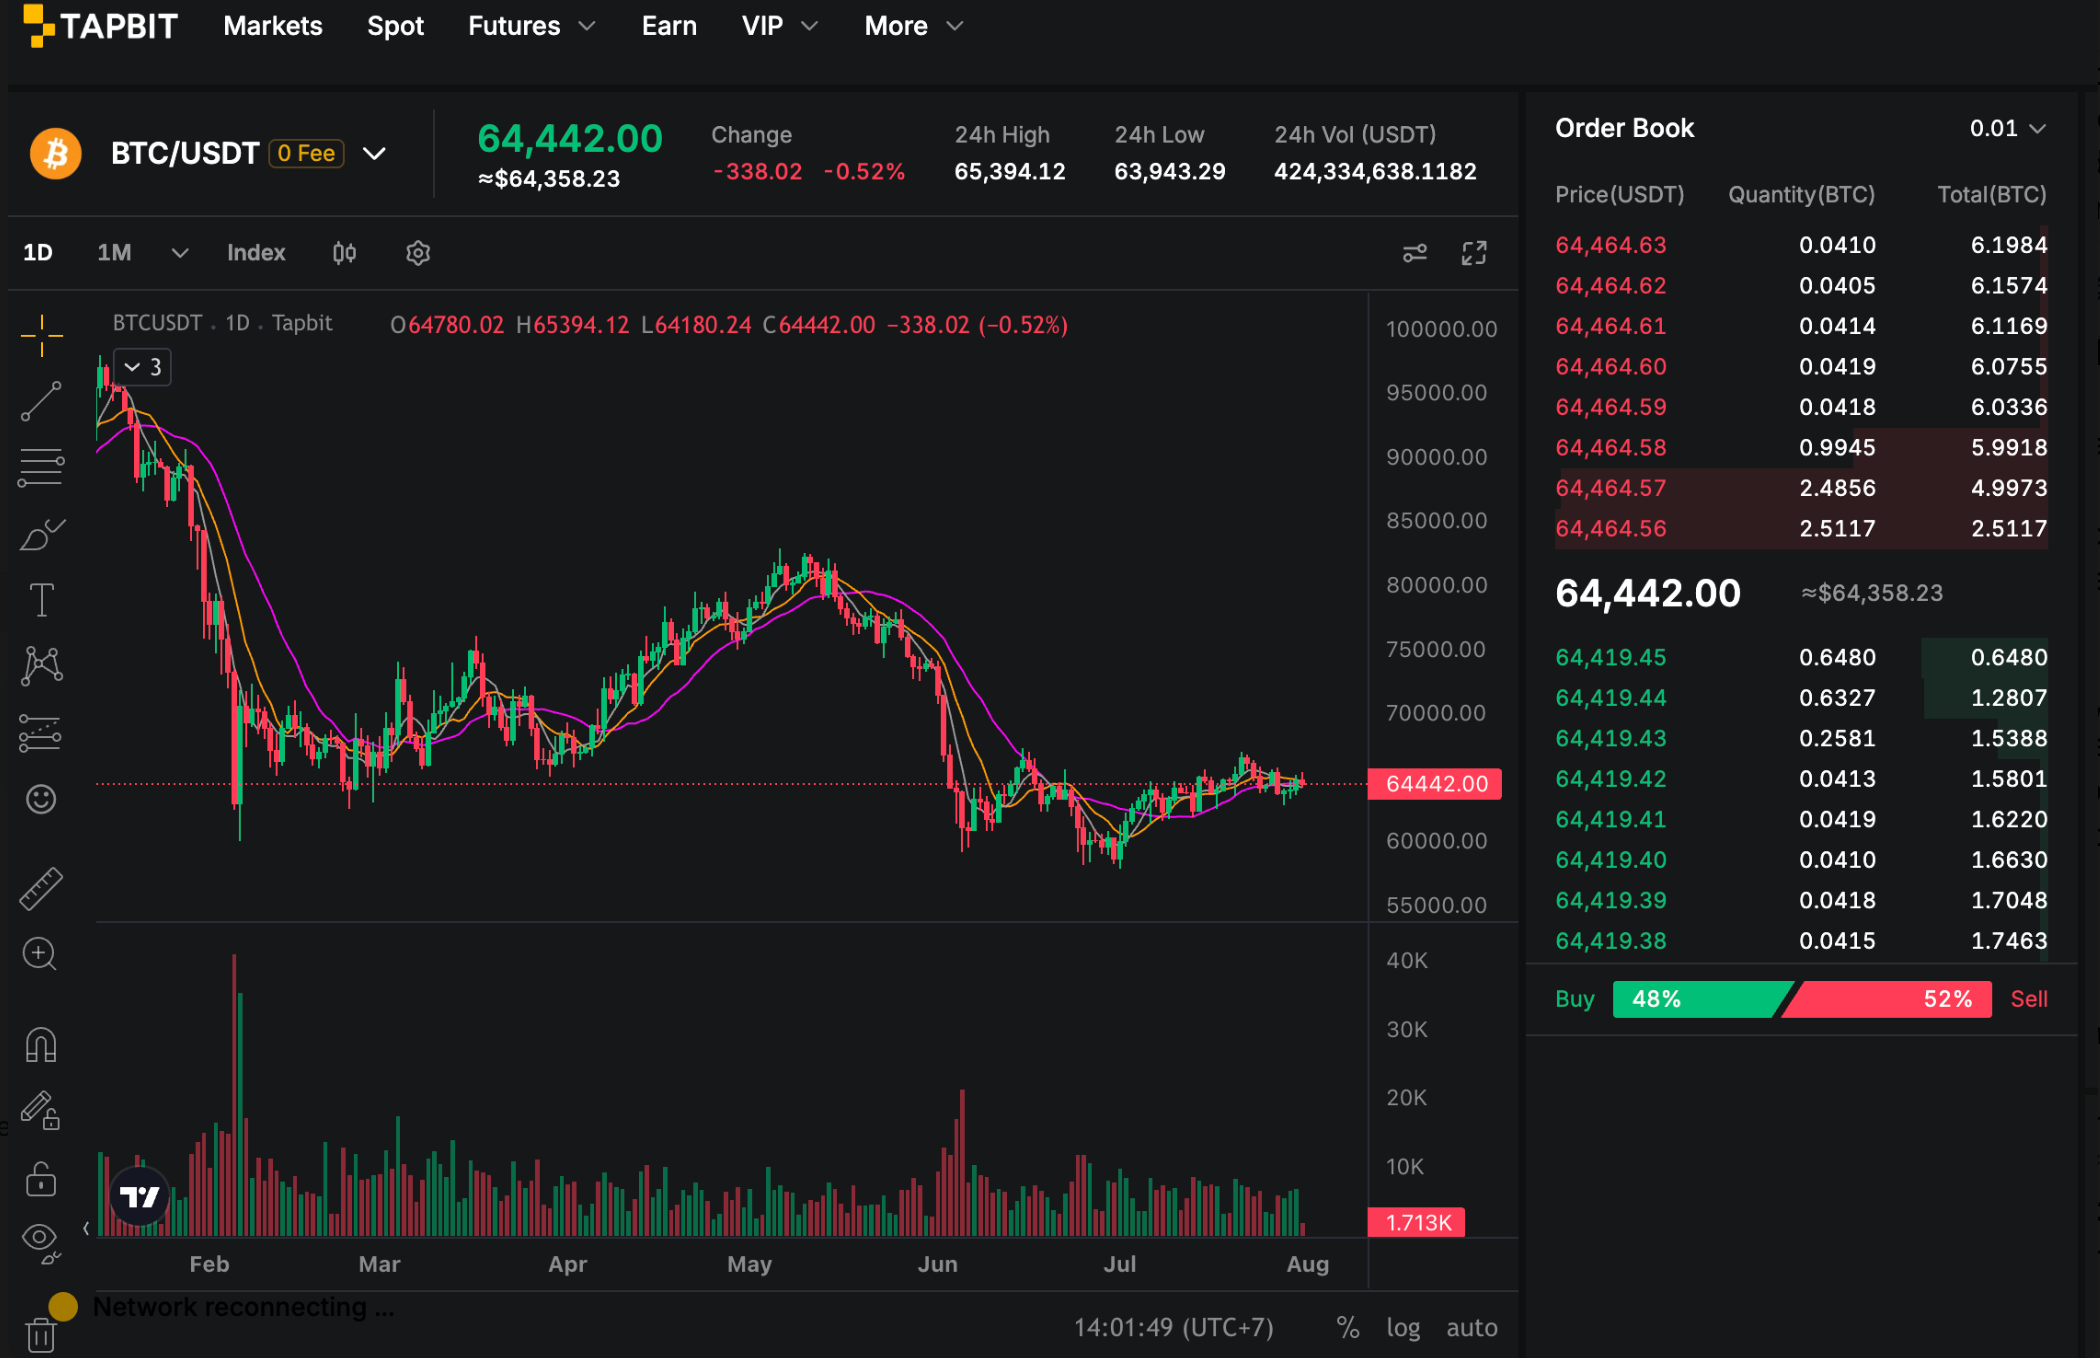Open chart settings gear icon

[x=418, y=253]
